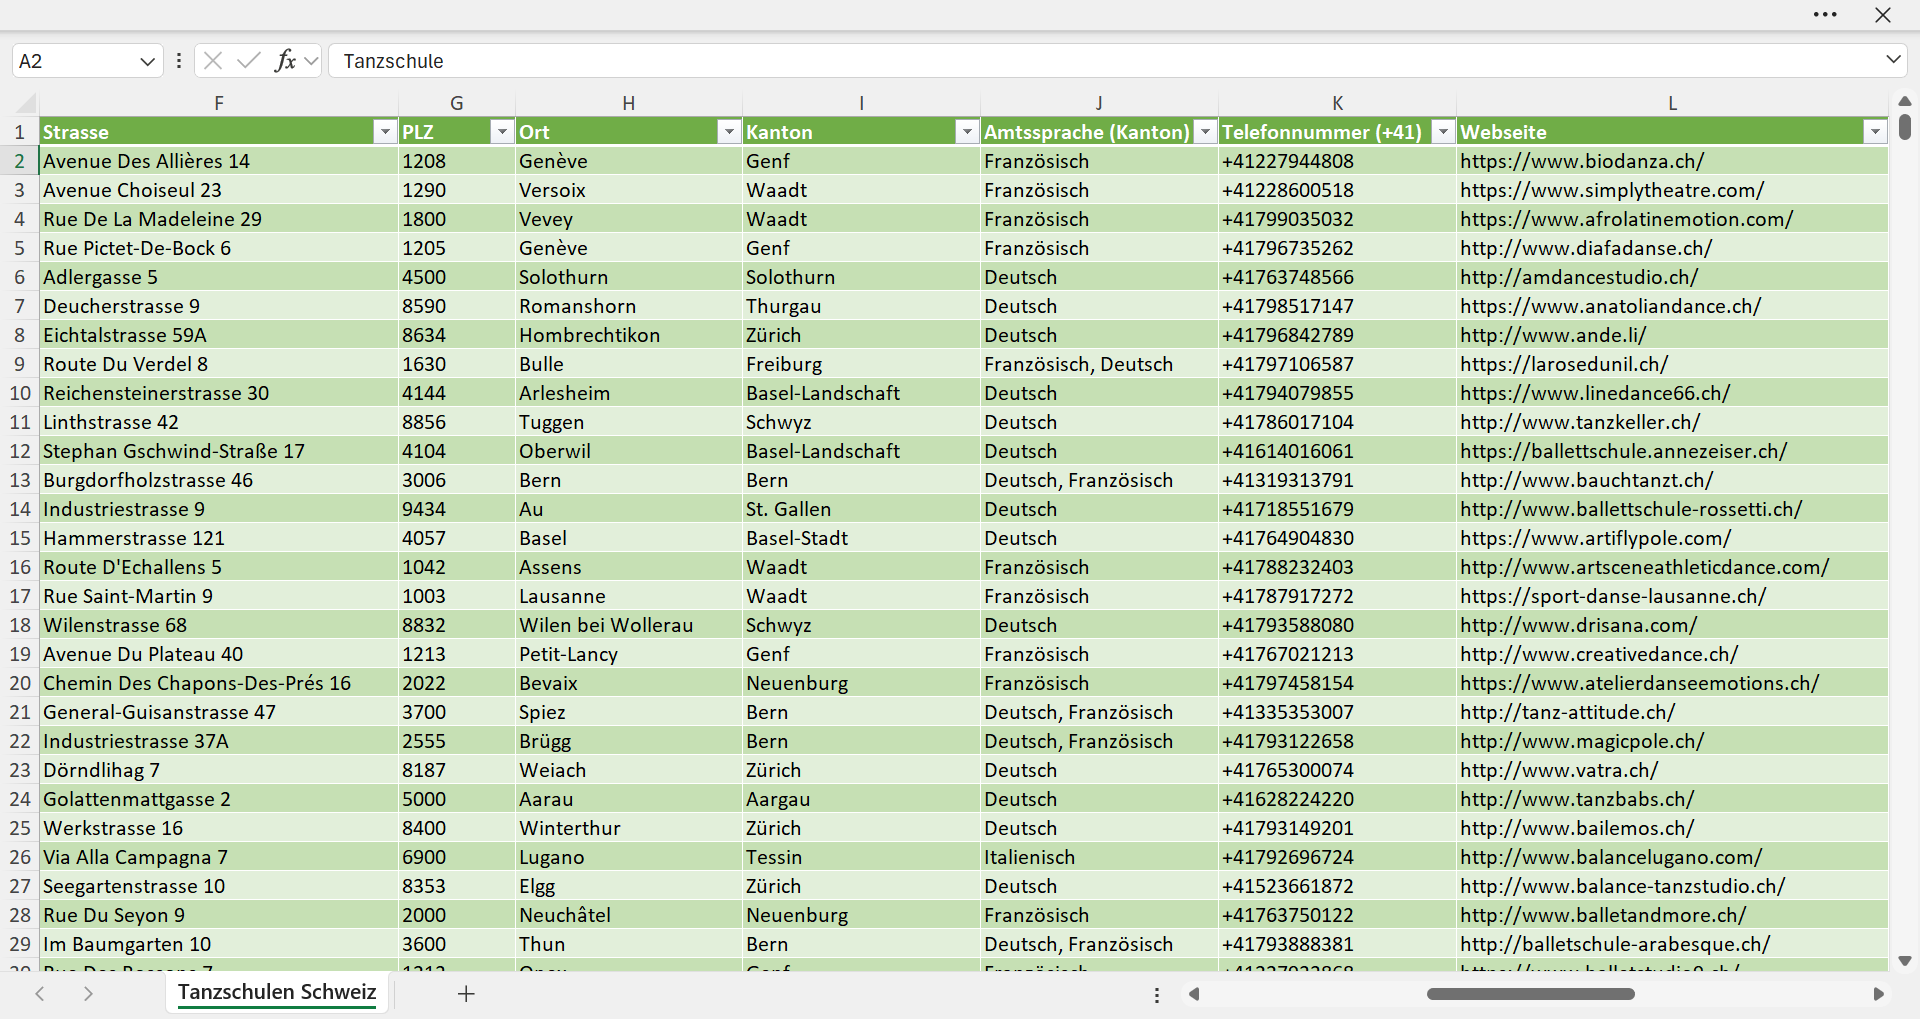
Task: Open link https://www.simplytheatre.com/
Action: [x=1612, y=190]
